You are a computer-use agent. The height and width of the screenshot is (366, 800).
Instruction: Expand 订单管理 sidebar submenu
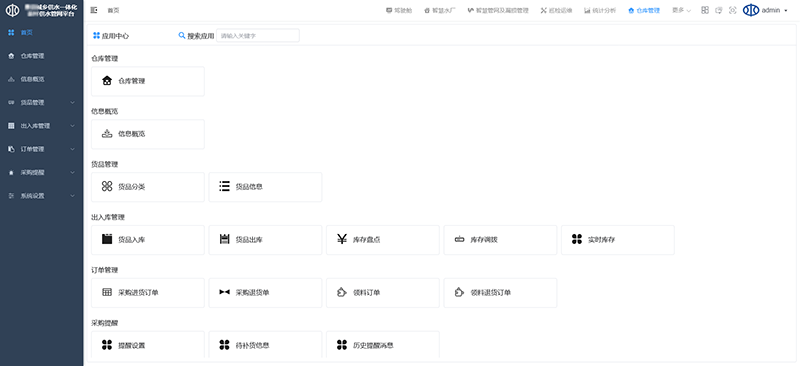[41, 149]
